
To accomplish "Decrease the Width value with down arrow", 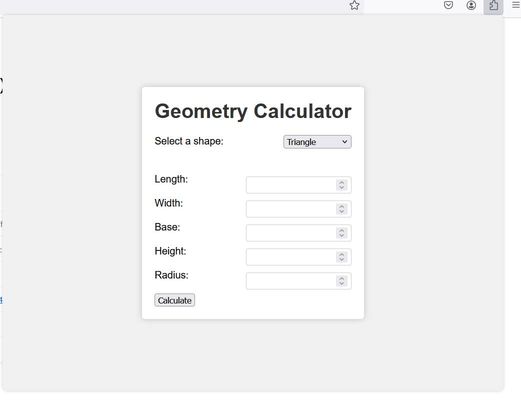I will point(342,211).
